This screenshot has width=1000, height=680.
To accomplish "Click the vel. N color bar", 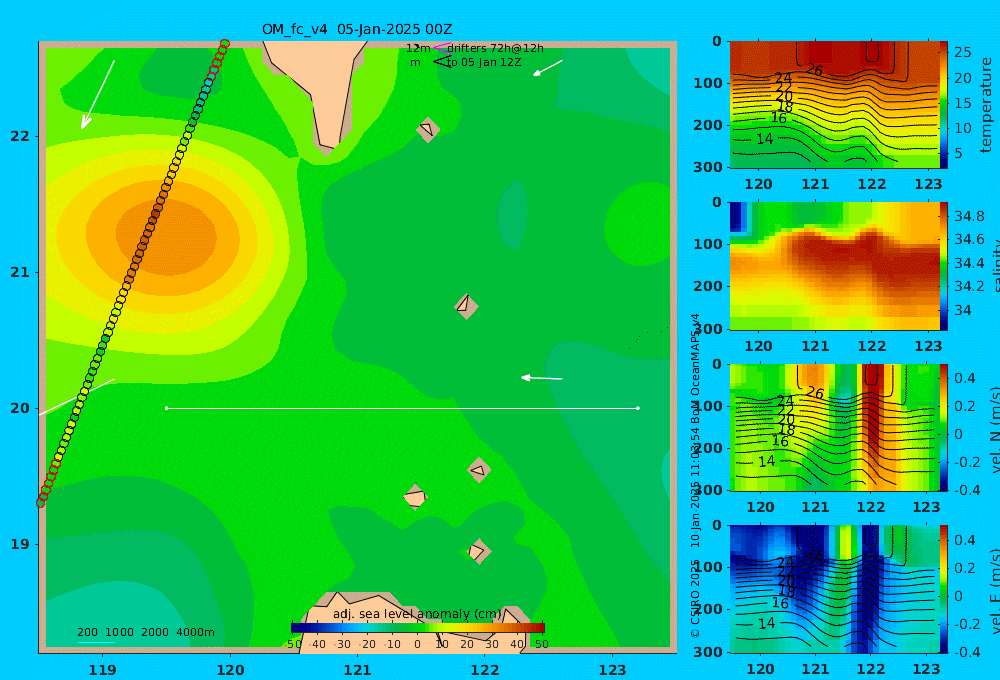I will (x=943, y=427).
